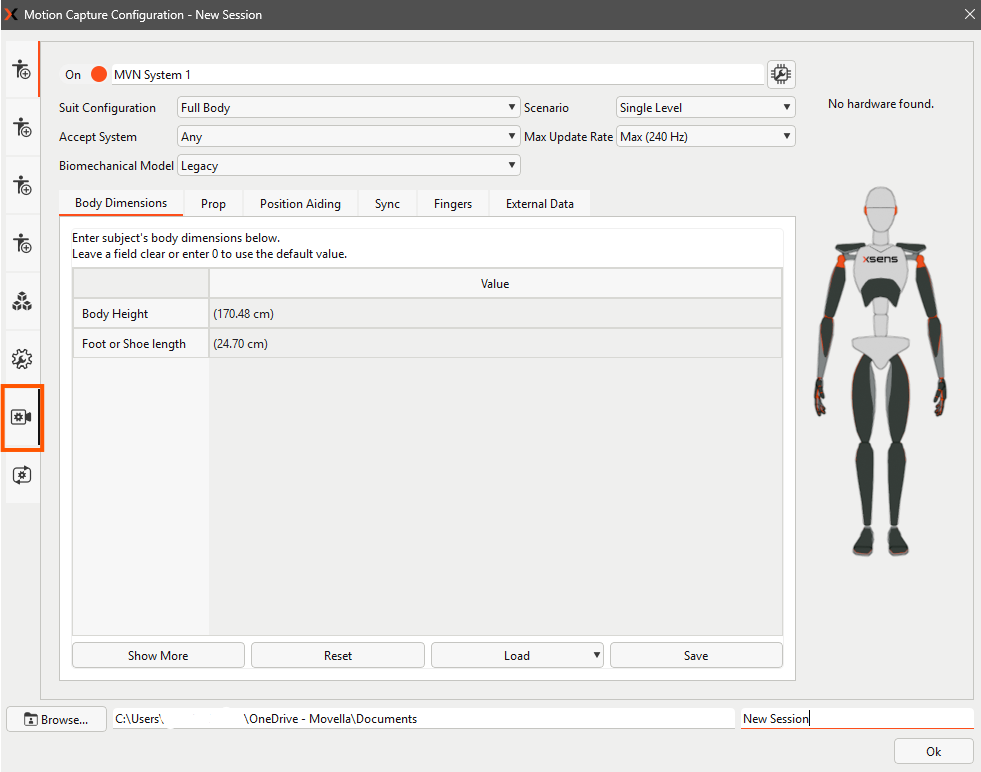Switch to the External Data tab
This screenshot has height=772, width=981.
click(540, 204)
